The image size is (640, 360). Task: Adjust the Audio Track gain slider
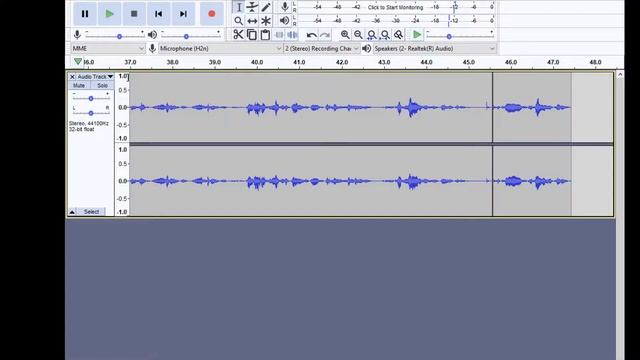coord(91,98)
